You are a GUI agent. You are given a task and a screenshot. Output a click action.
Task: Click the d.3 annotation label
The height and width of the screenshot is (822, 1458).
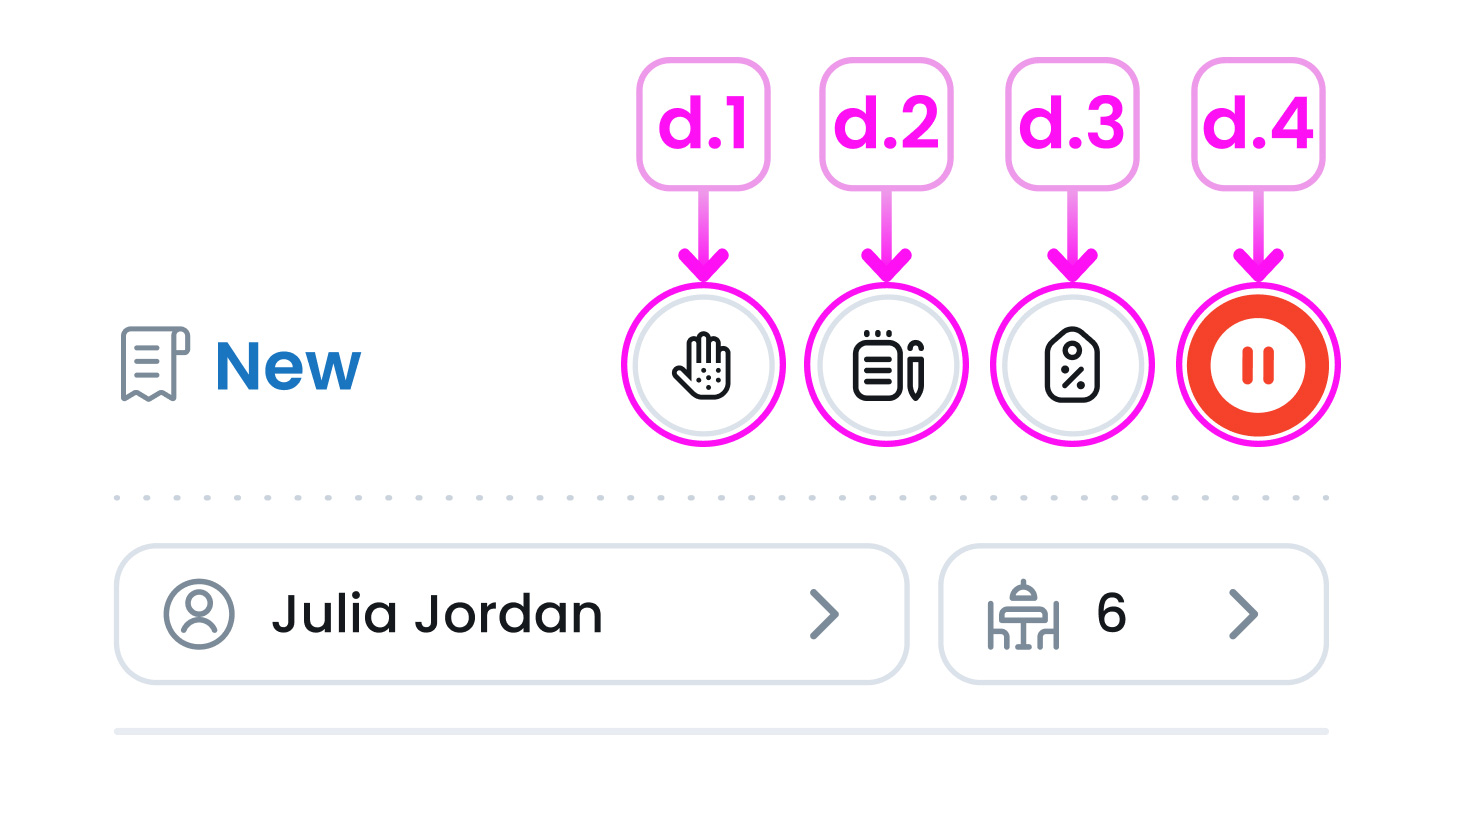[x=1072, y=124]
